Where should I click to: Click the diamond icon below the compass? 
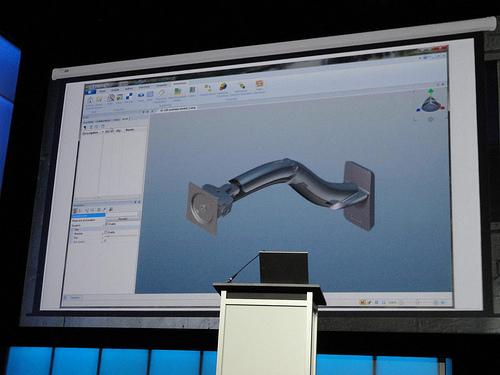click(x=431, y=119)
